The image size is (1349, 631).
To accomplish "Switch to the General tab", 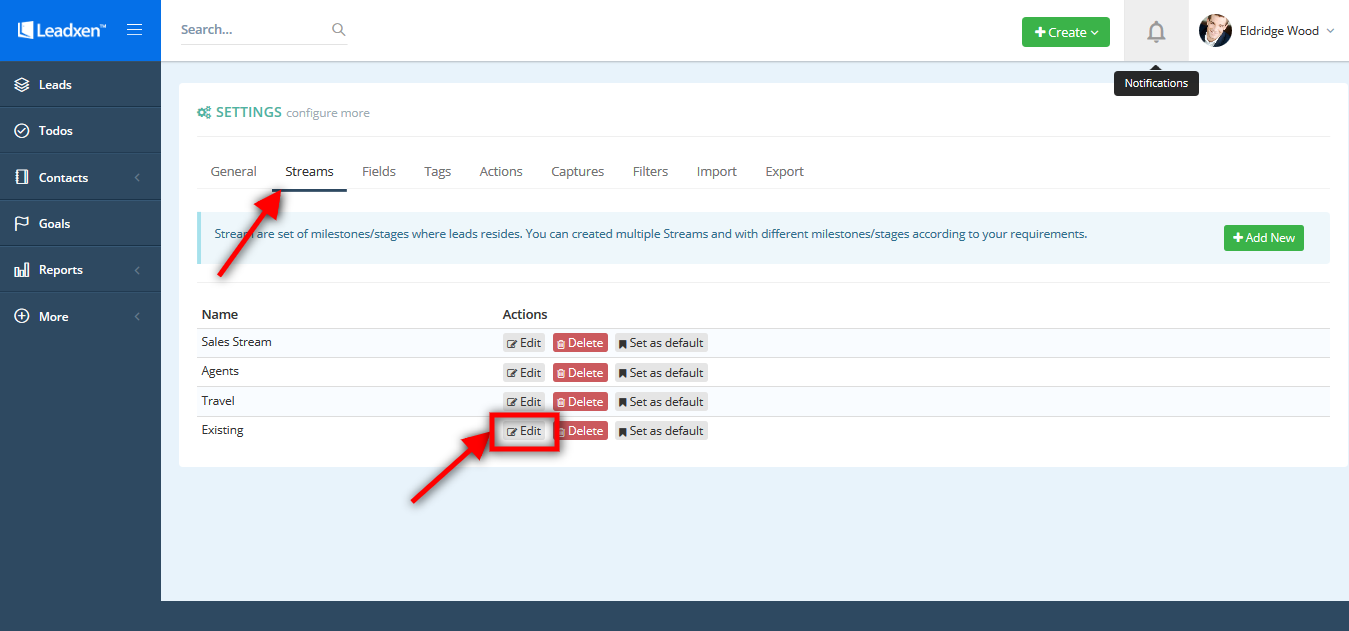I will (x=234, y=172).
